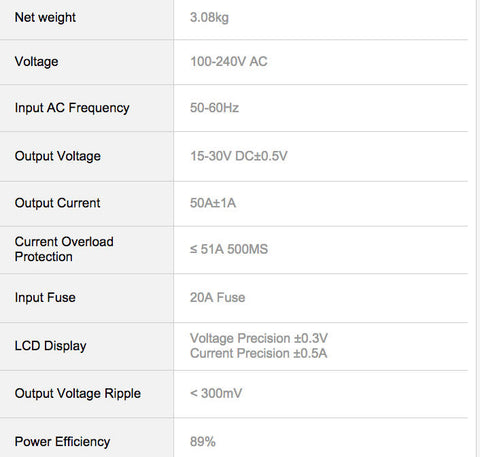Click the Output Current label
This screenshot has height=457, width=480.
[57, 203]
